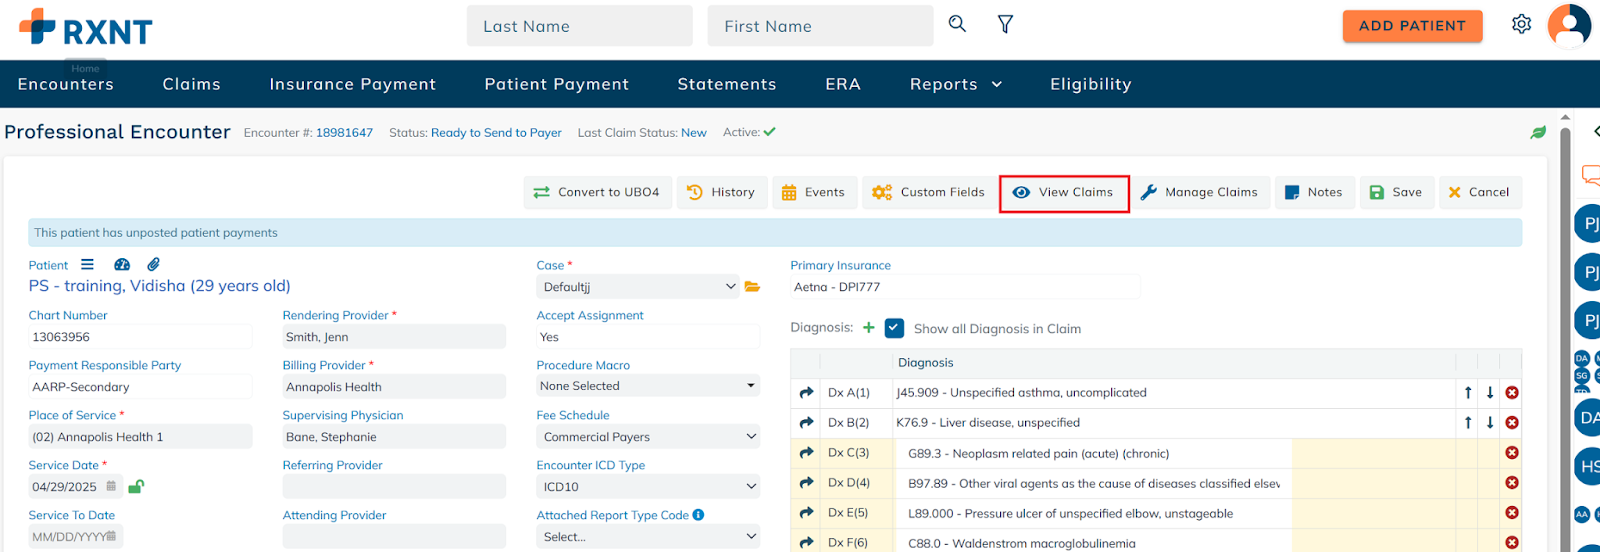Open the patient filter funnel
The image size is (1600, 552).
(1005, 24)
